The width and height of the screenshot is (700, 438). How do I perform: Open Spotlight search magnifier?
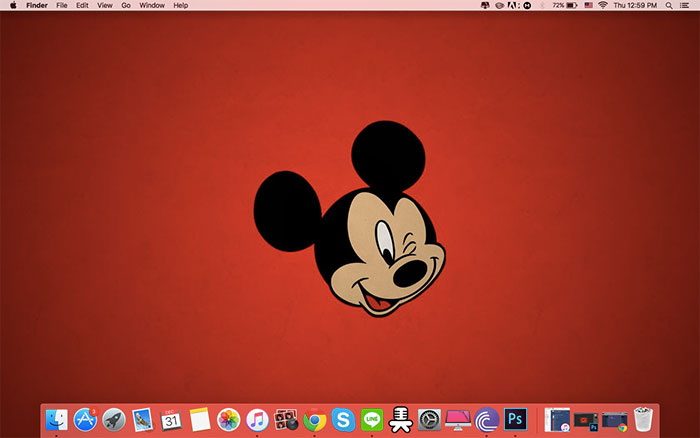pos(668,5)
